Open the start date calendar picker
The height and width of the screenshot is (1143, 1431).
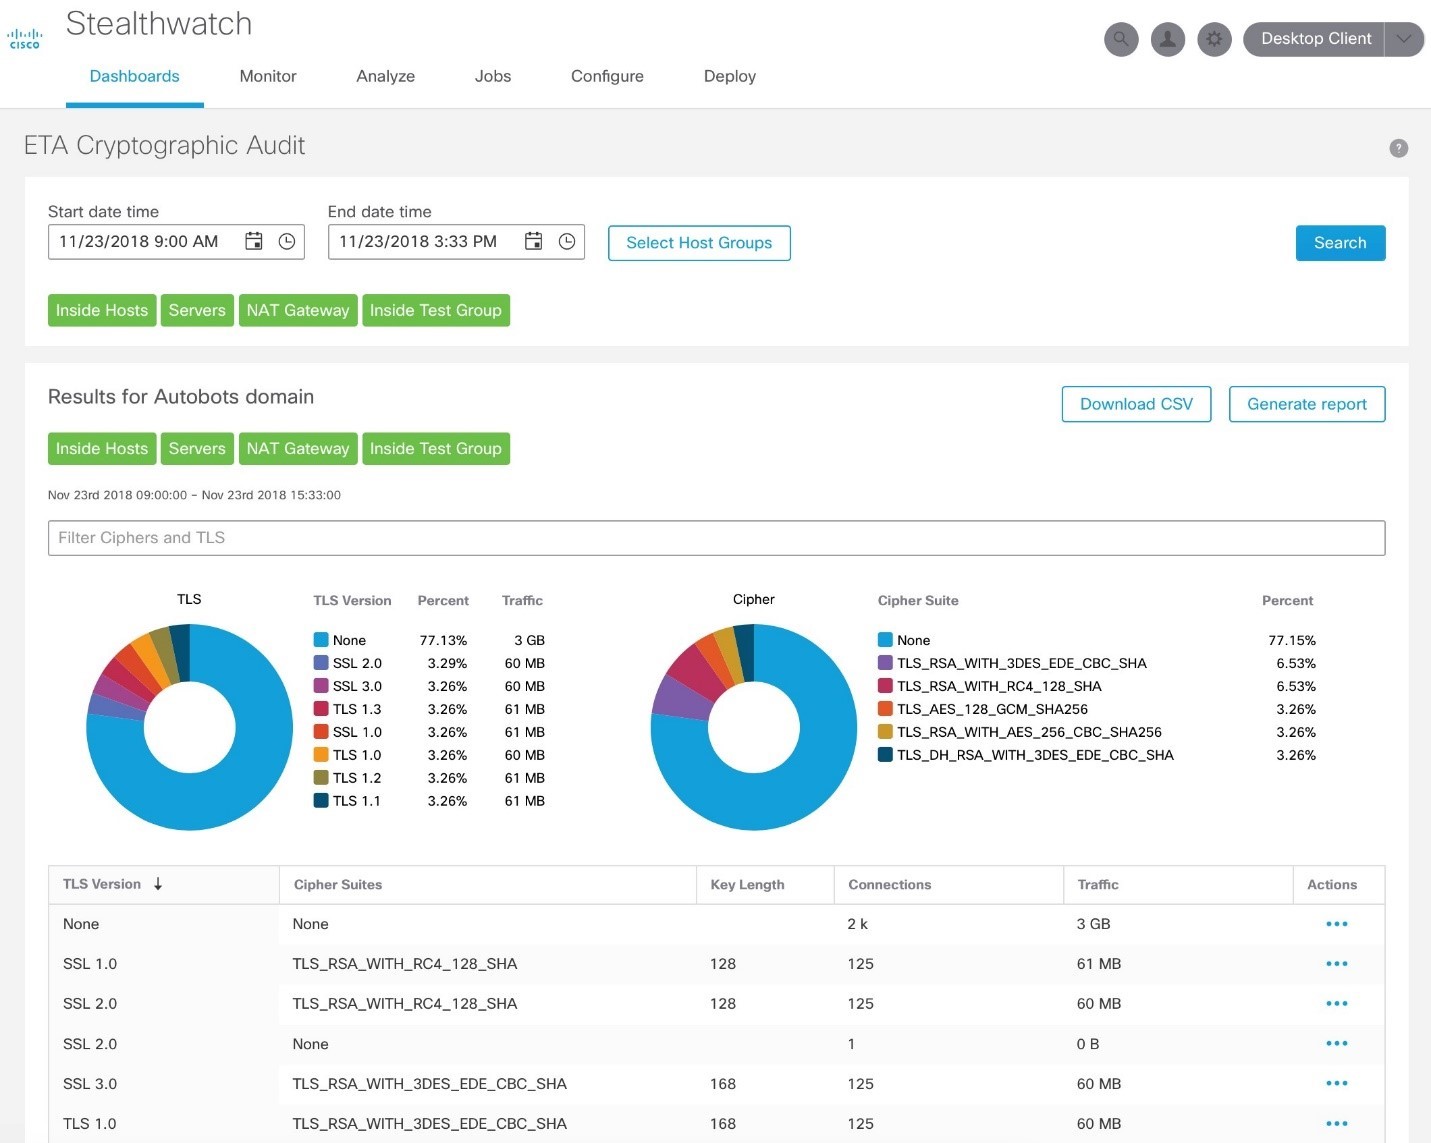pos(254,241)
